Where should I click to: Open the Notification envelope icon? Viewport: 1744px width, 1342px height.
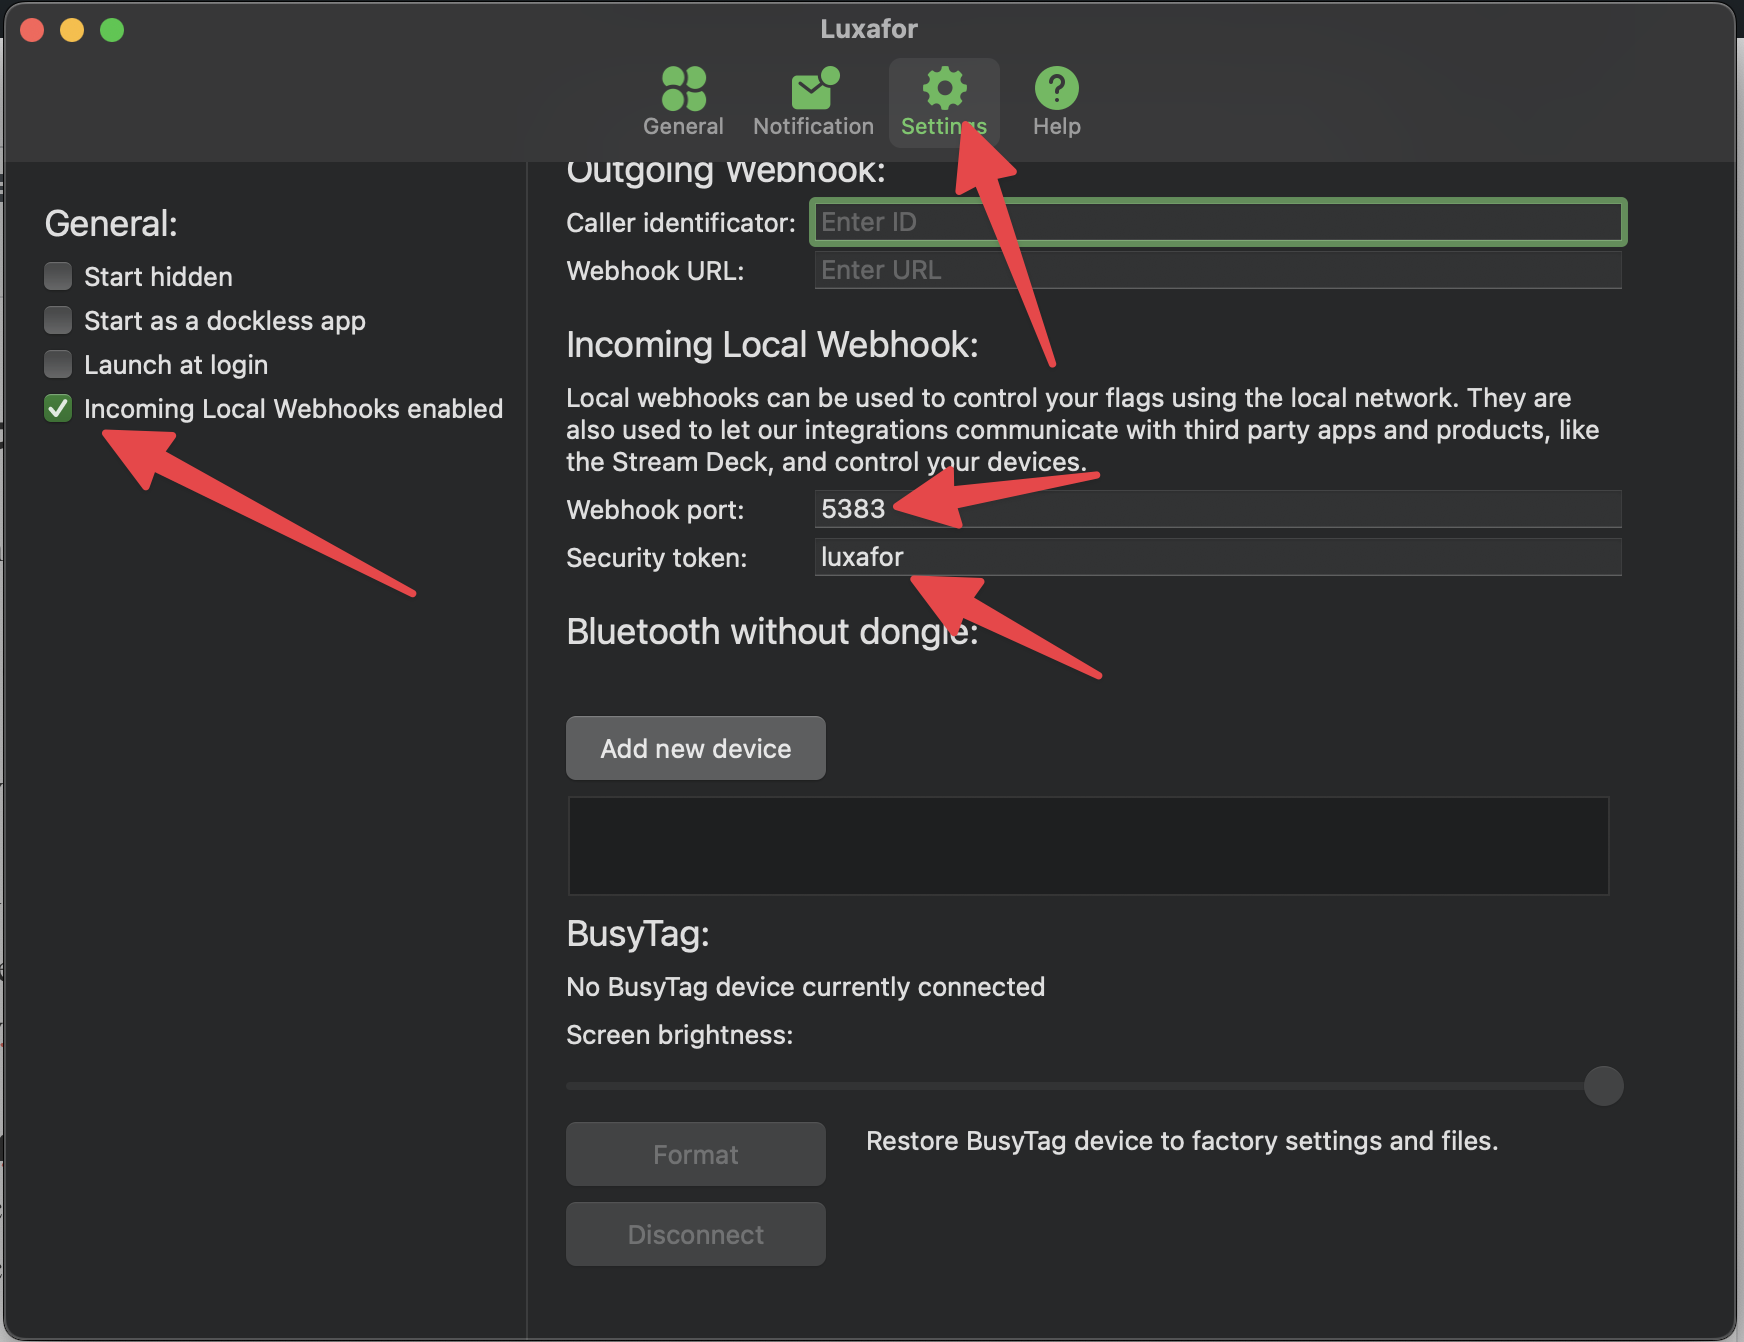(x=813, y=90)
